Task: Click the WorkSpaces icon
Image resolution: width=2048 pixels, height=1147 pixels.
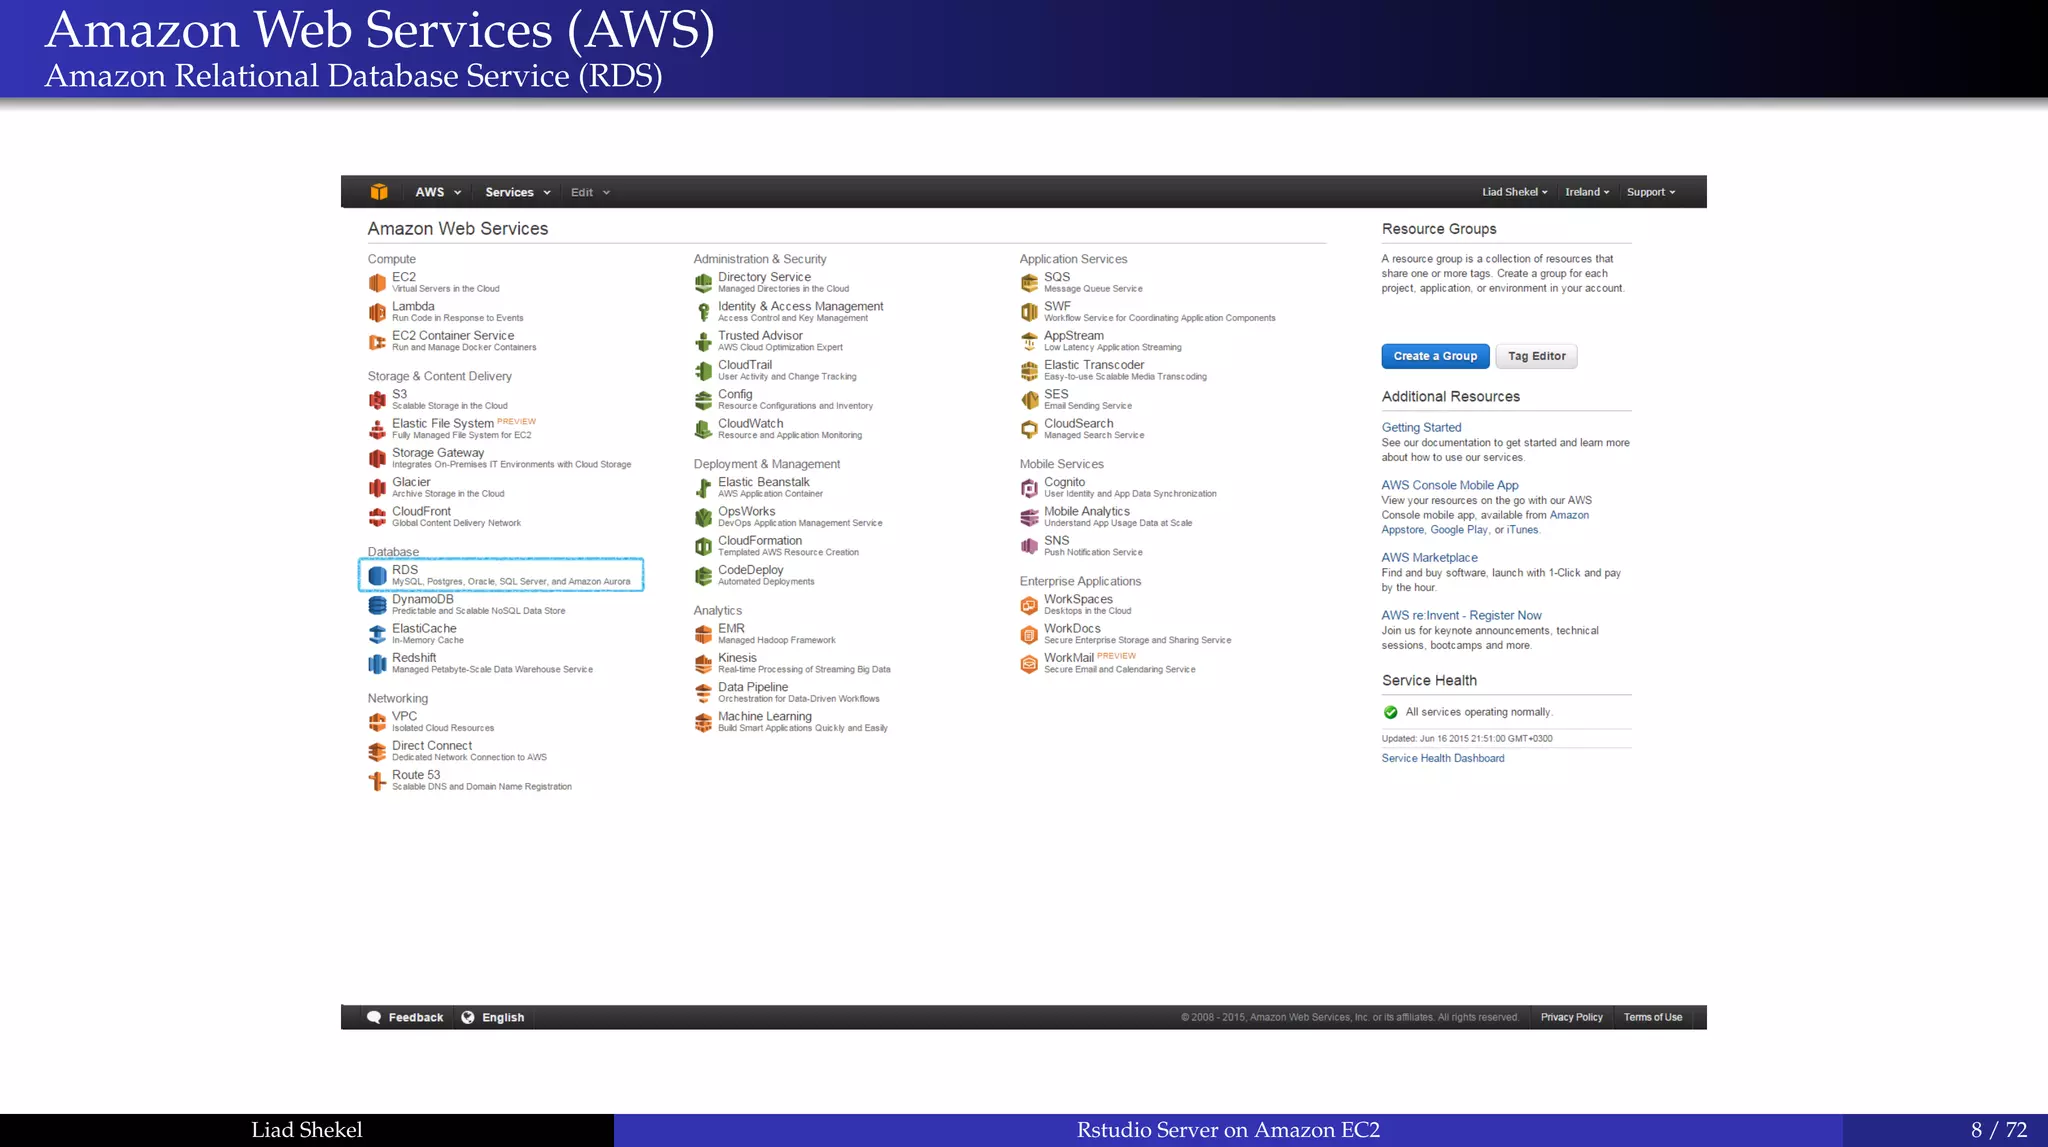Action: click(1029, 605)
